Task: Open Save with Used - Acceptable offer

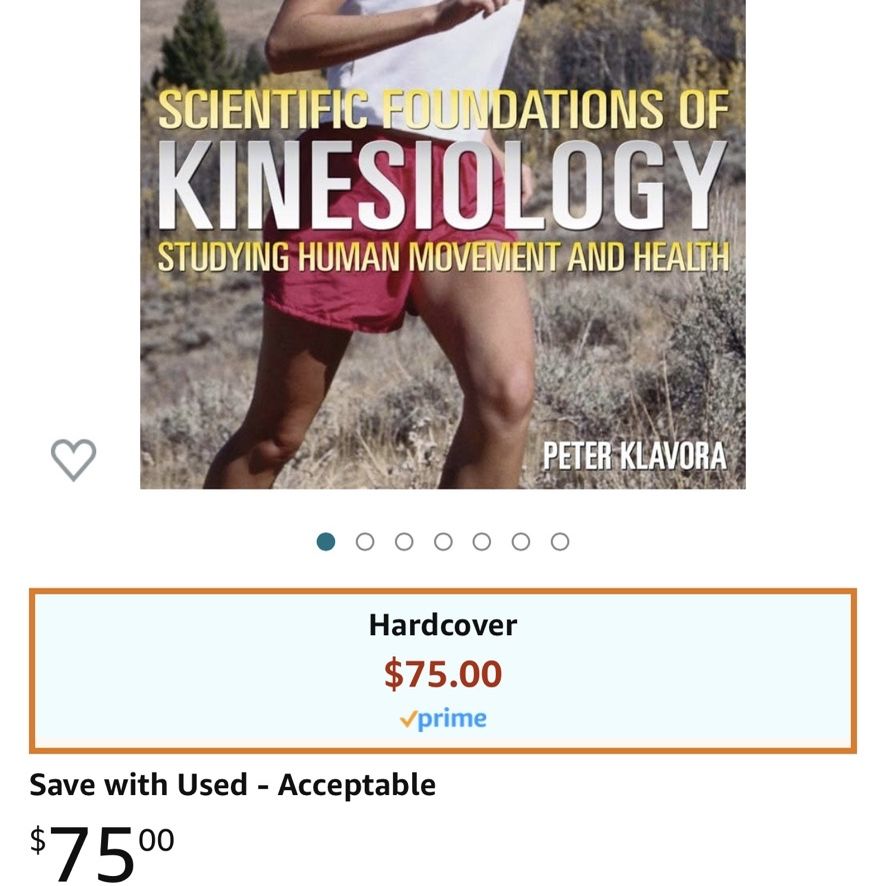Action: [x=232, y=785]
